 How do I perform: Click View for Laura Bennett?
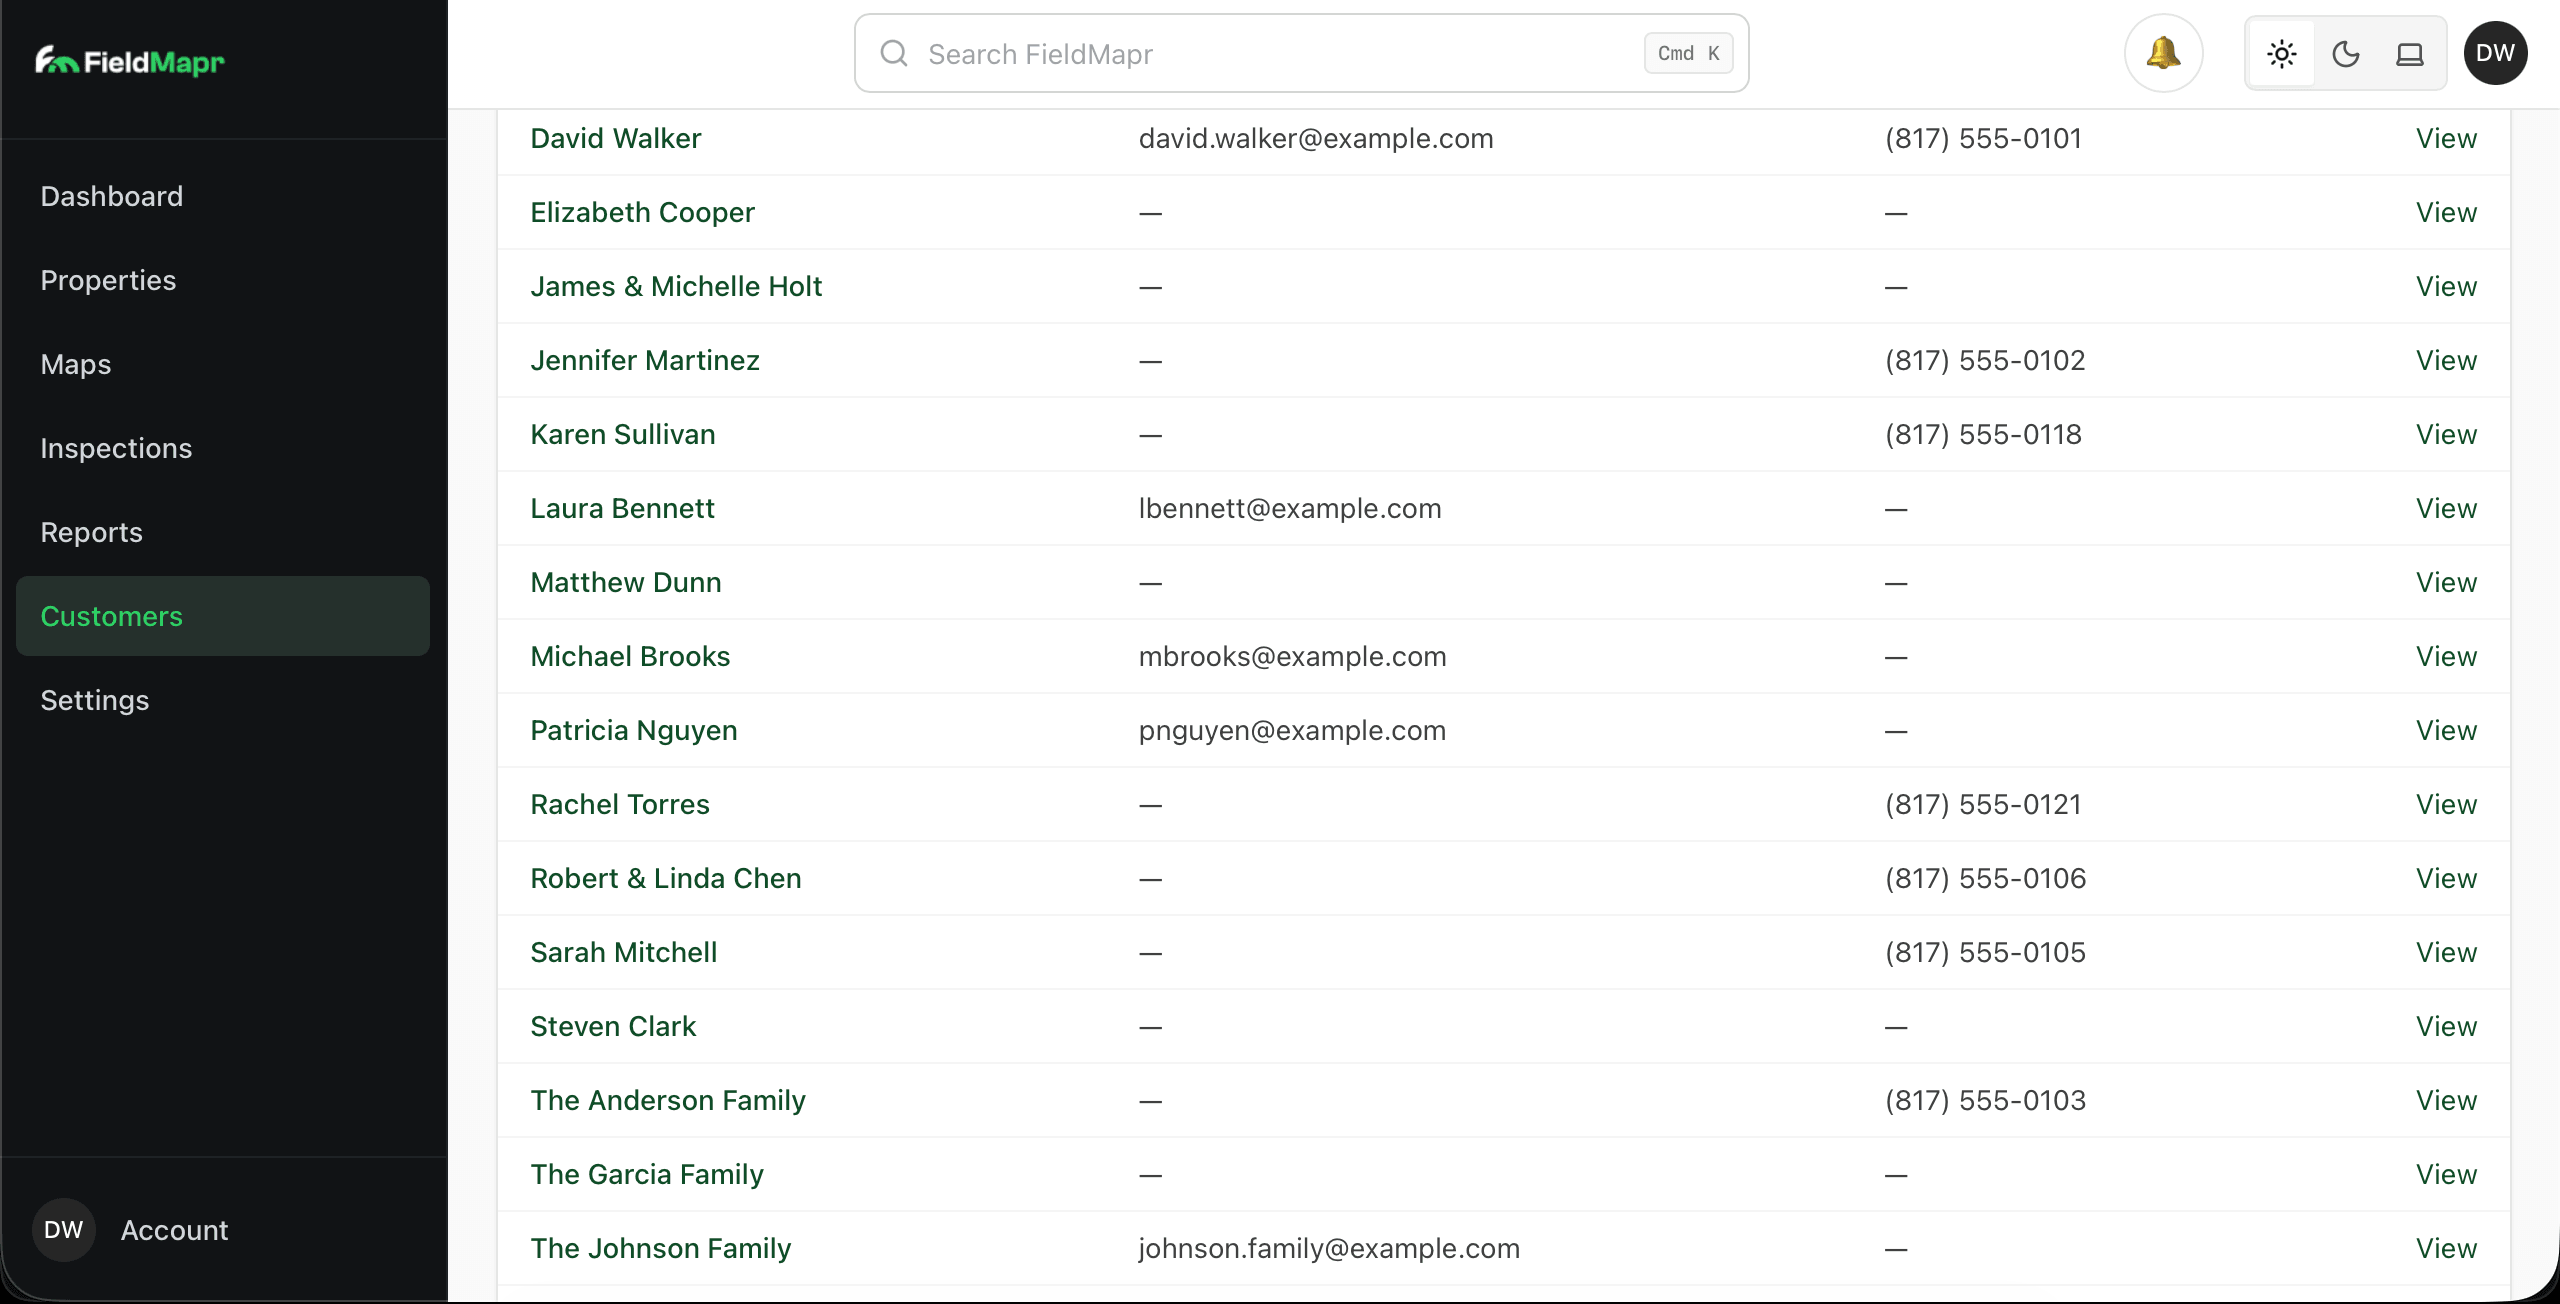pyautogui.click(x=2446, y=508)
